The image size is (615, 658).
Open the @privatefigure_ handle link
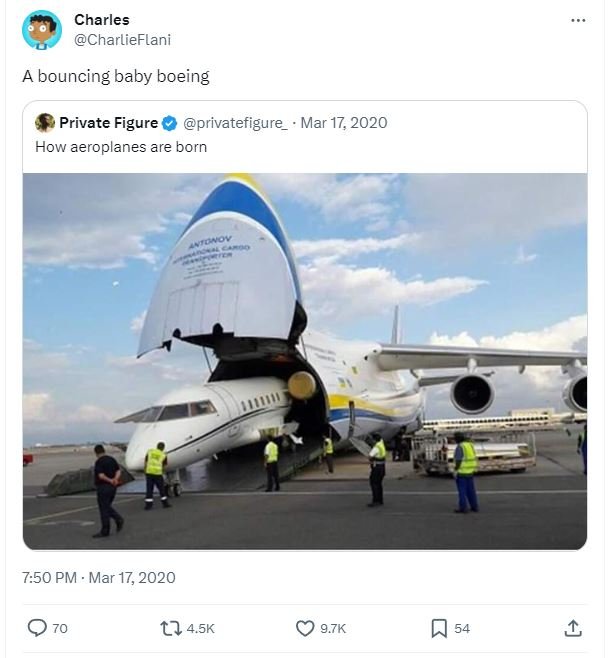pos(235,123)
